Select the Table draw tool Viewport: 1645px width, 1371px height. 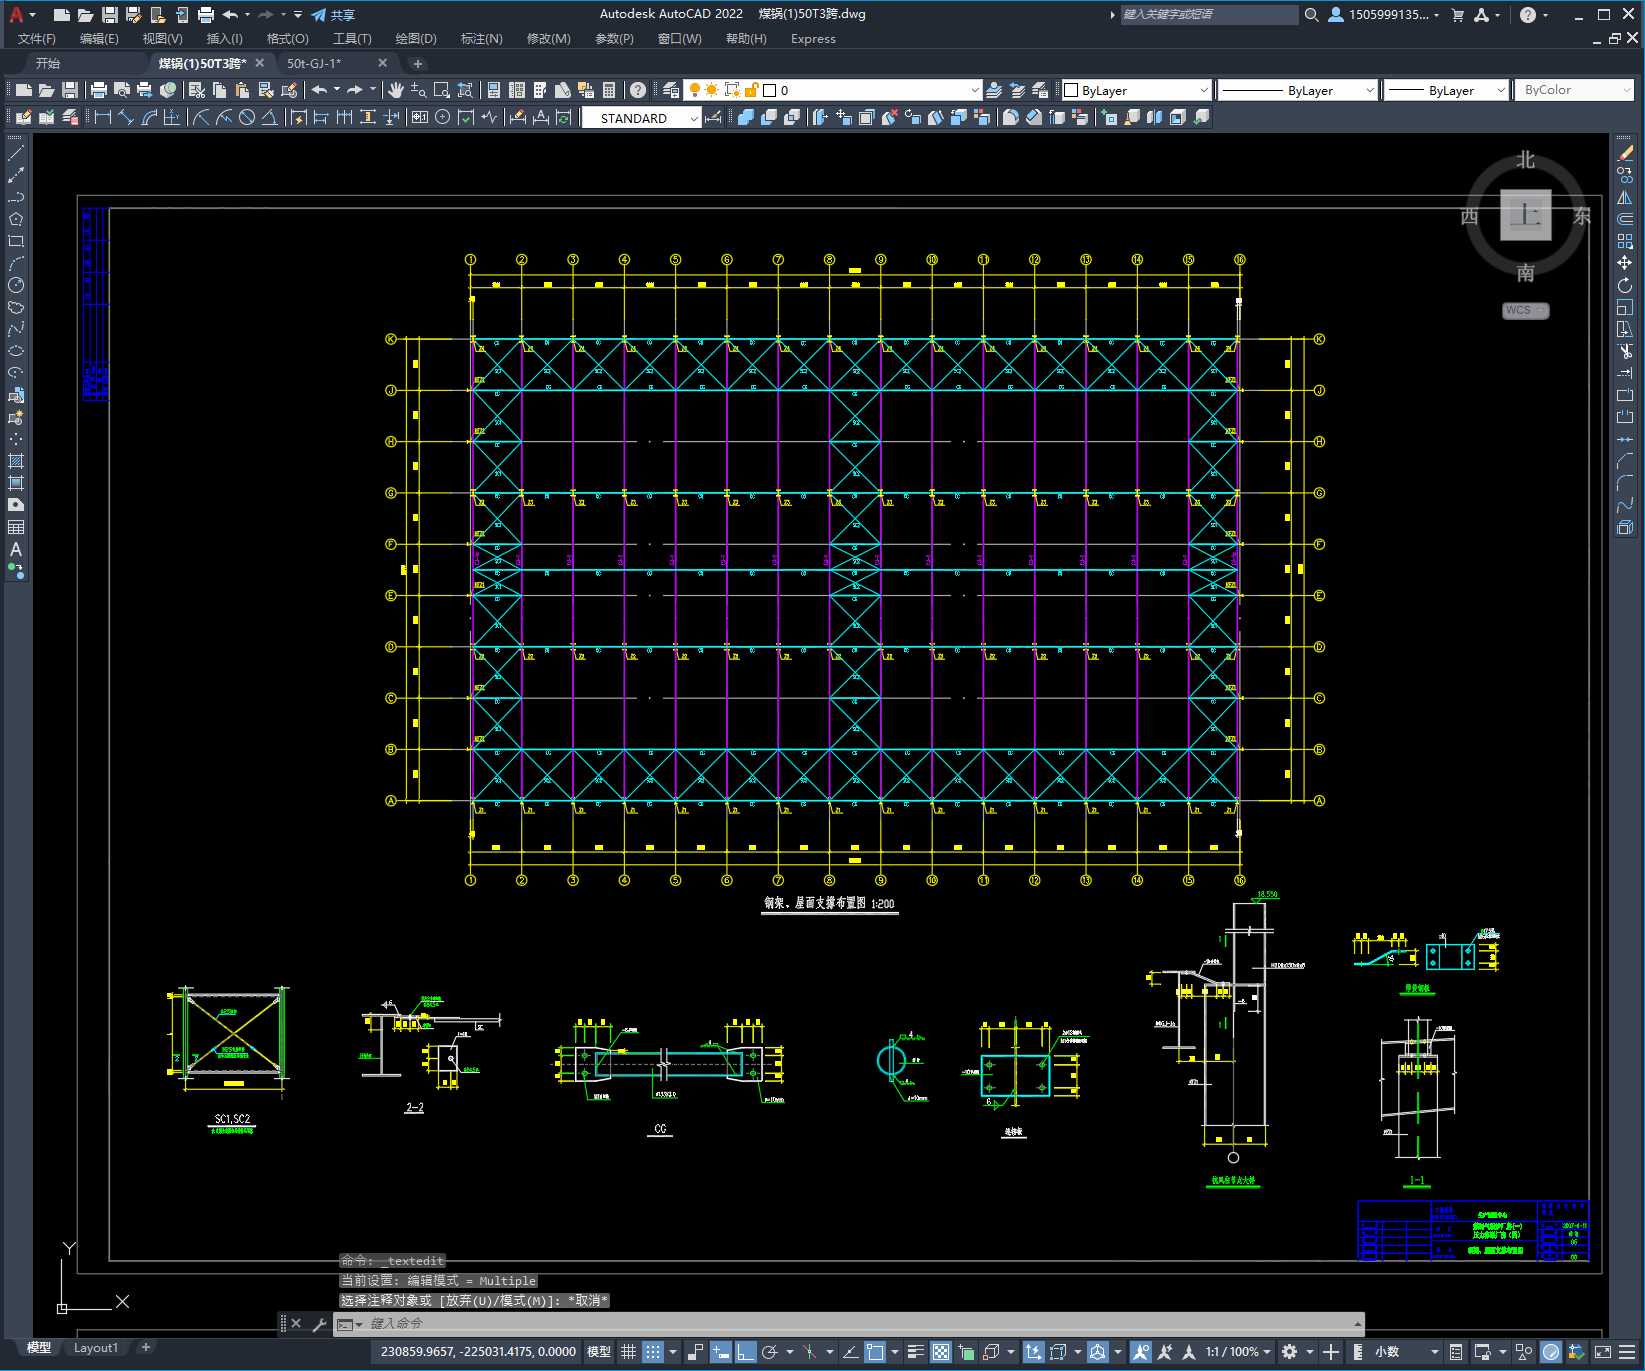(16, 527)
